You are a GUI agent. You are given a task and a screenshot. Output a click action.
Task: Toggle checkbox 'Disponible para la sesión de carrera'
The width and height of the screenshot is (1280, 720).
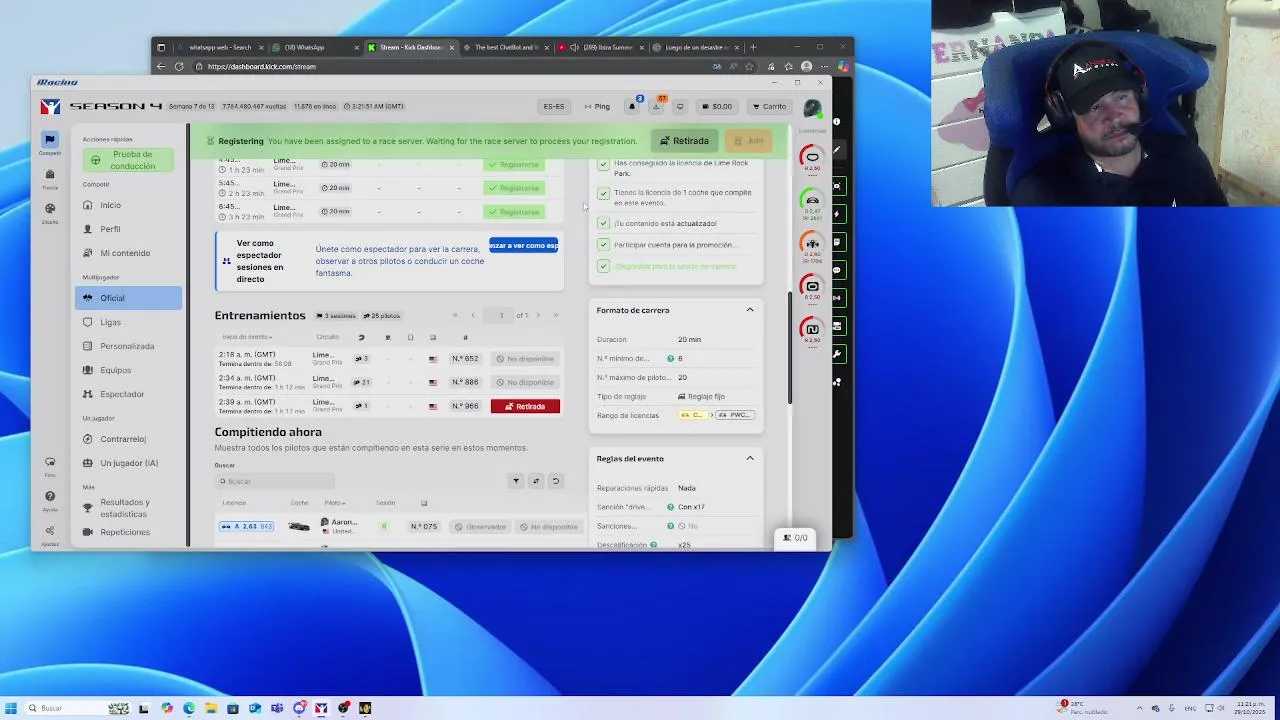603,266
